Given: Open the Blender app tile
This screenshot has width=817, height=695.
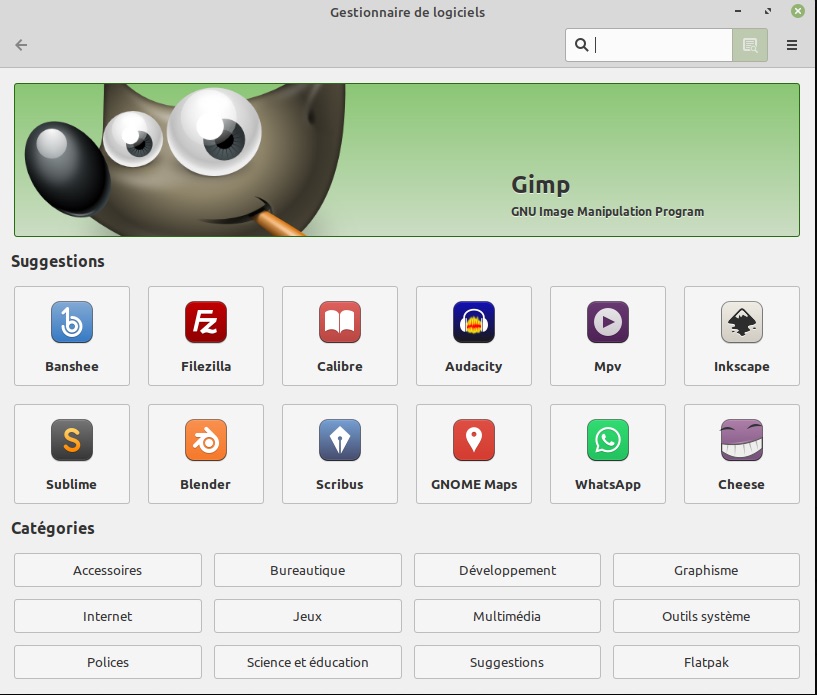Looking at the screenshot, I should 206,454.
